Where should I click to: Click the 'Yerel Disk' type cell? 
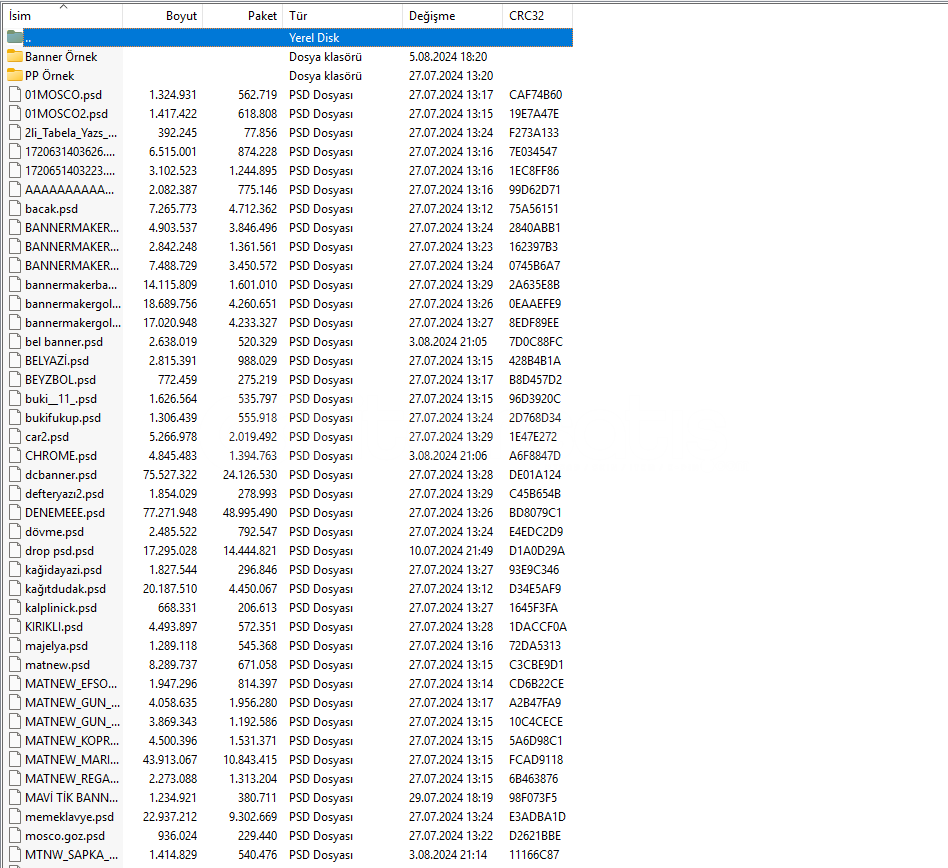[x=314, y=37]
